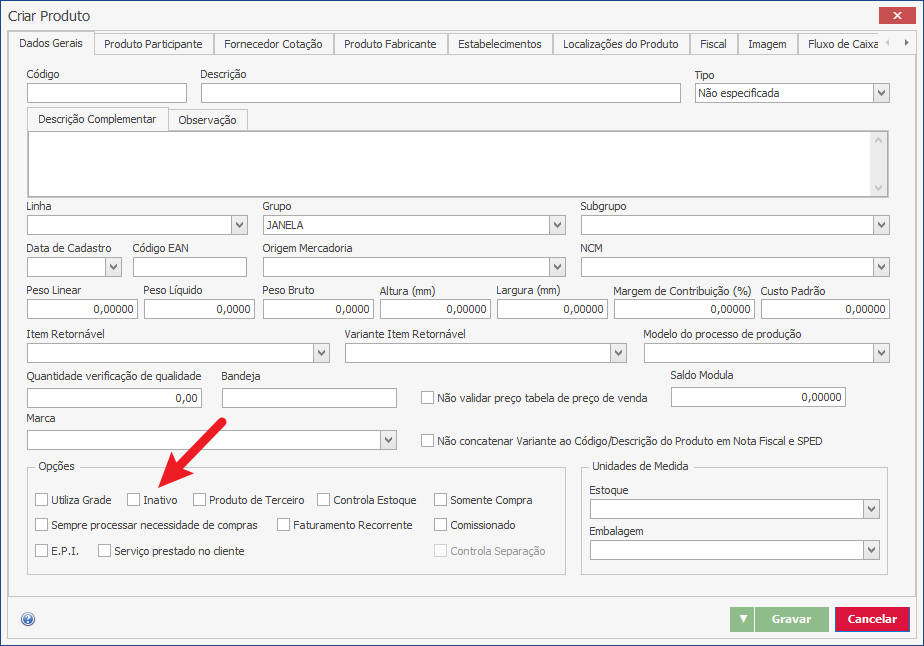Open the Imagem tab
Screen dimensions: 924x646
pyautogui.click(x=767, y=44)
